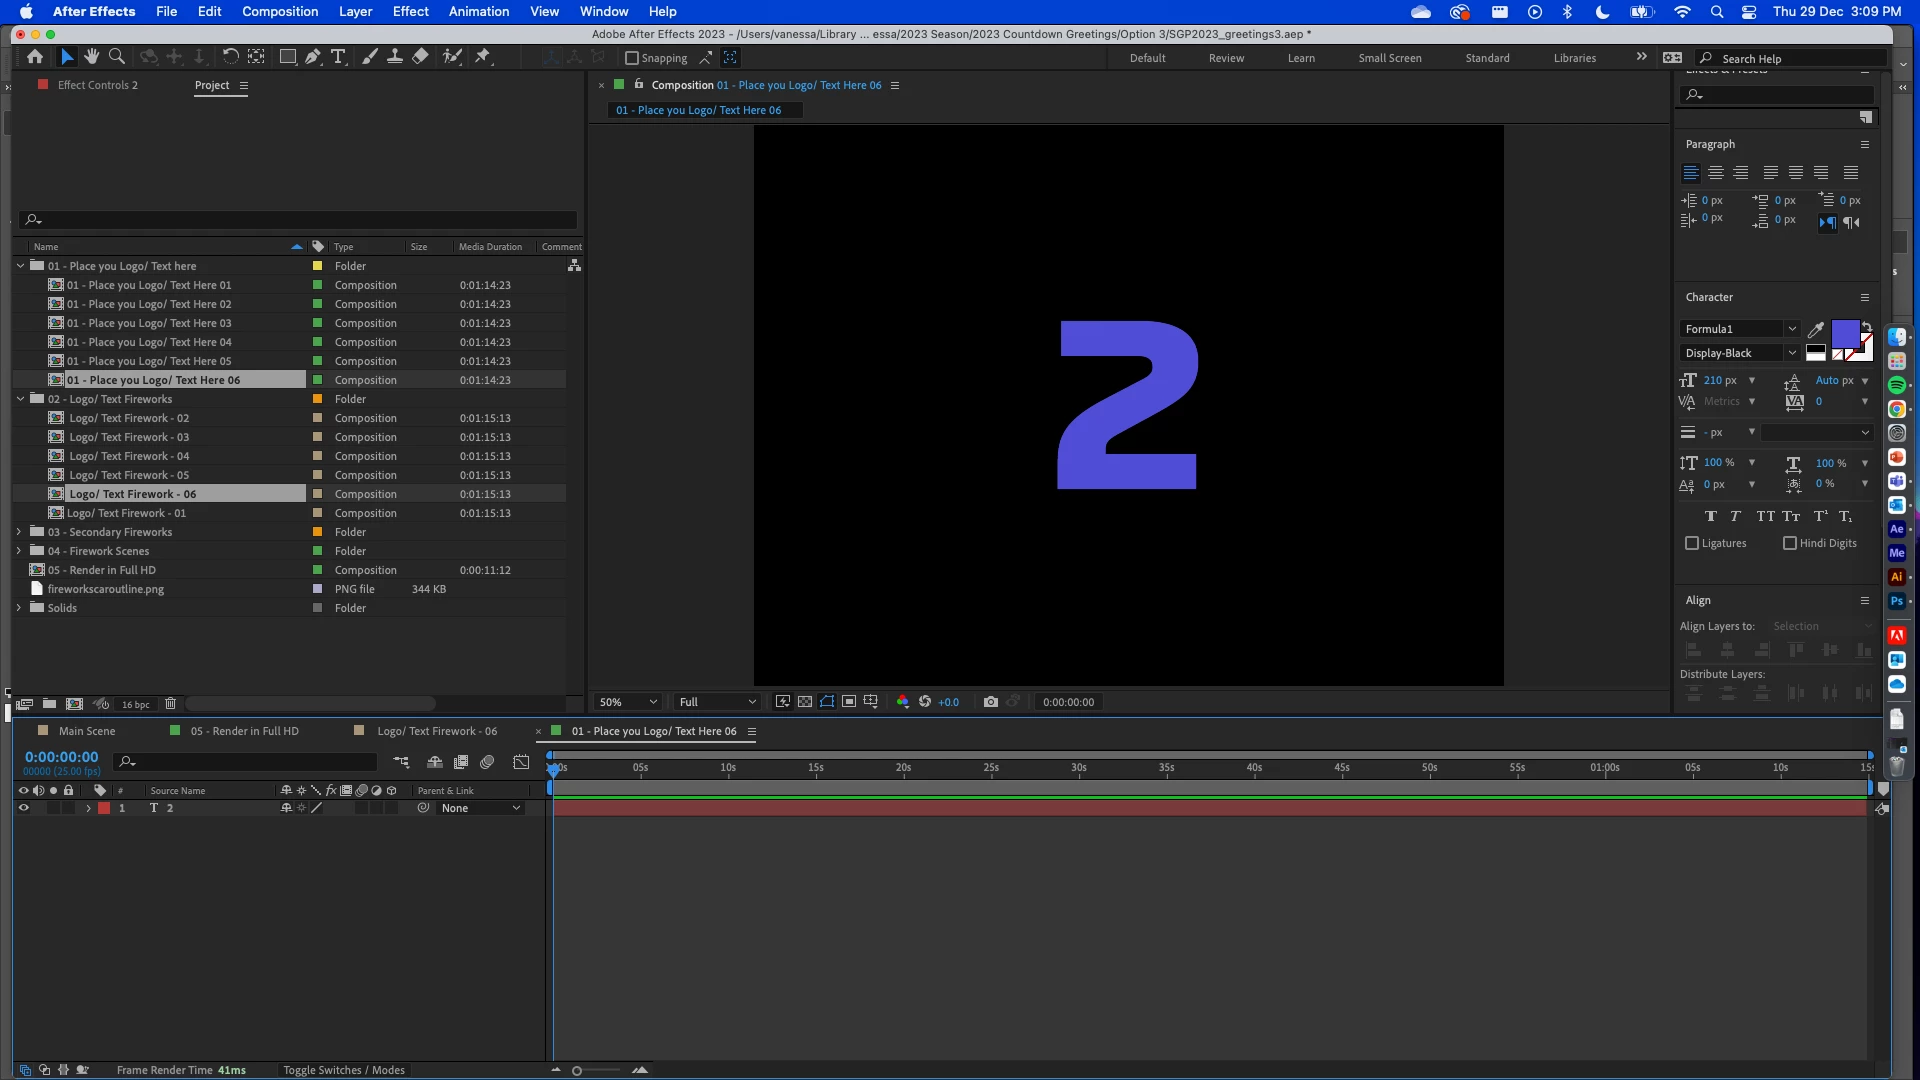This screenshot has width=1920, height=1080.
Task: Click the purple fill color swatch
Action: (1845, 333)
